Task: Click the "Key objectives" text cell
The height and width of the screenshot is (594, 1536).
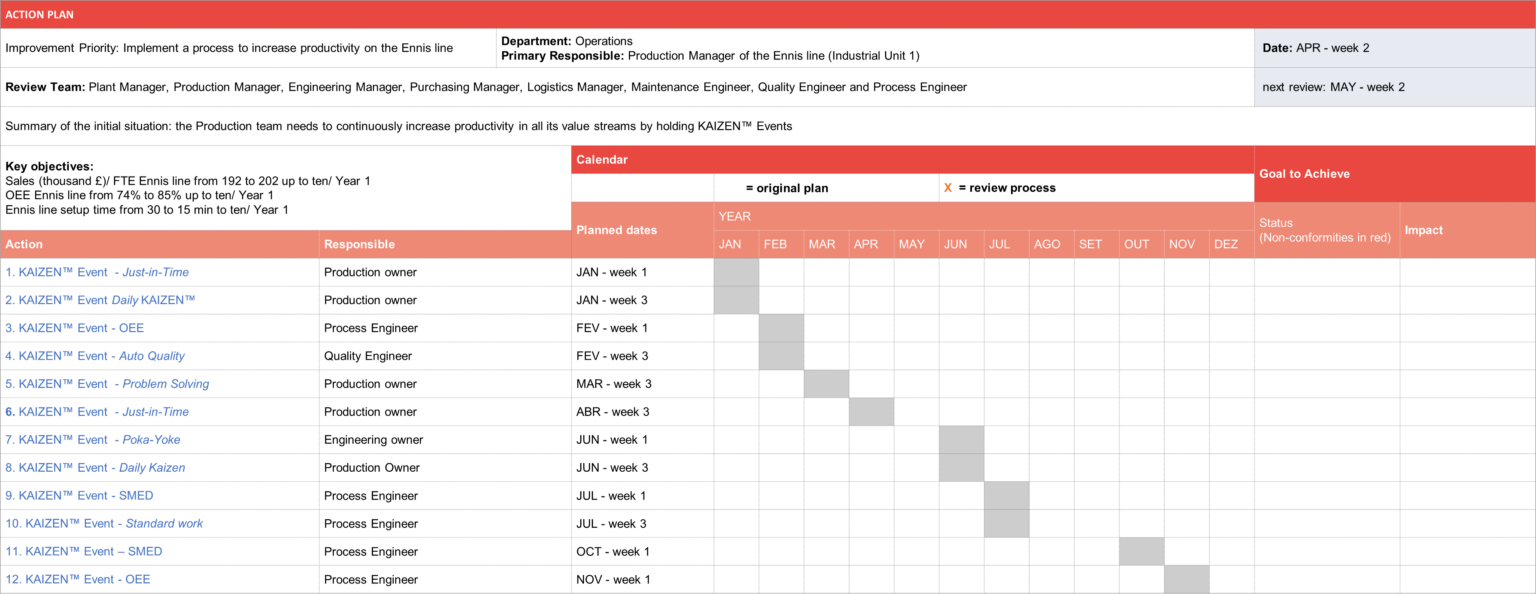Action: click(285, 188)
